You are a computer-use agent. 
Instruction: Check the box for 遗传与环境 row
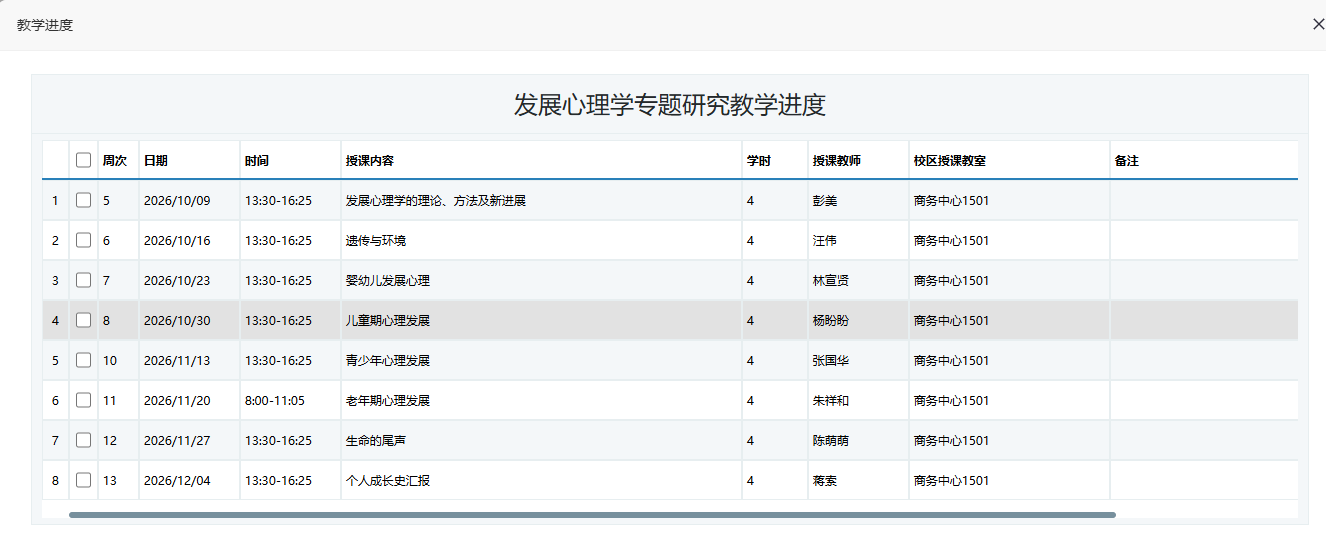83,240
